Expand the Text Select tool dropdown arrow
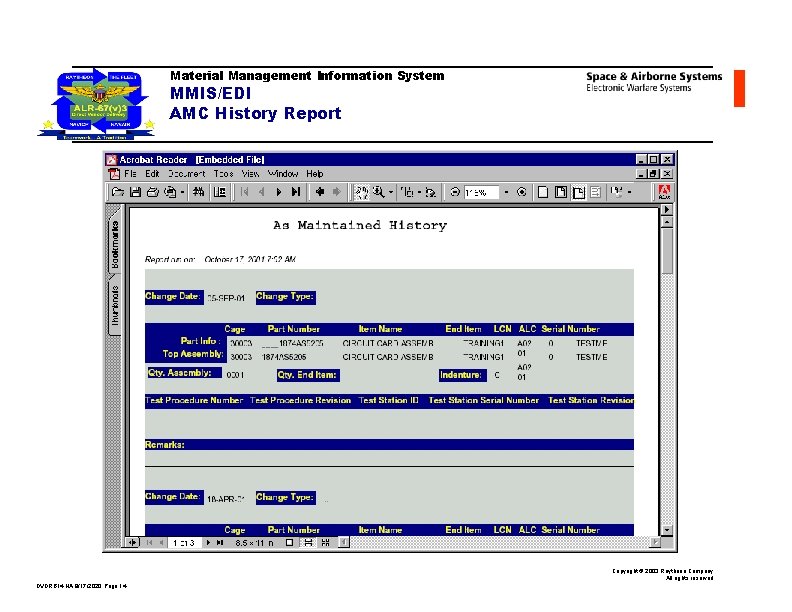 pyautogui.click(x=419, y=192)
